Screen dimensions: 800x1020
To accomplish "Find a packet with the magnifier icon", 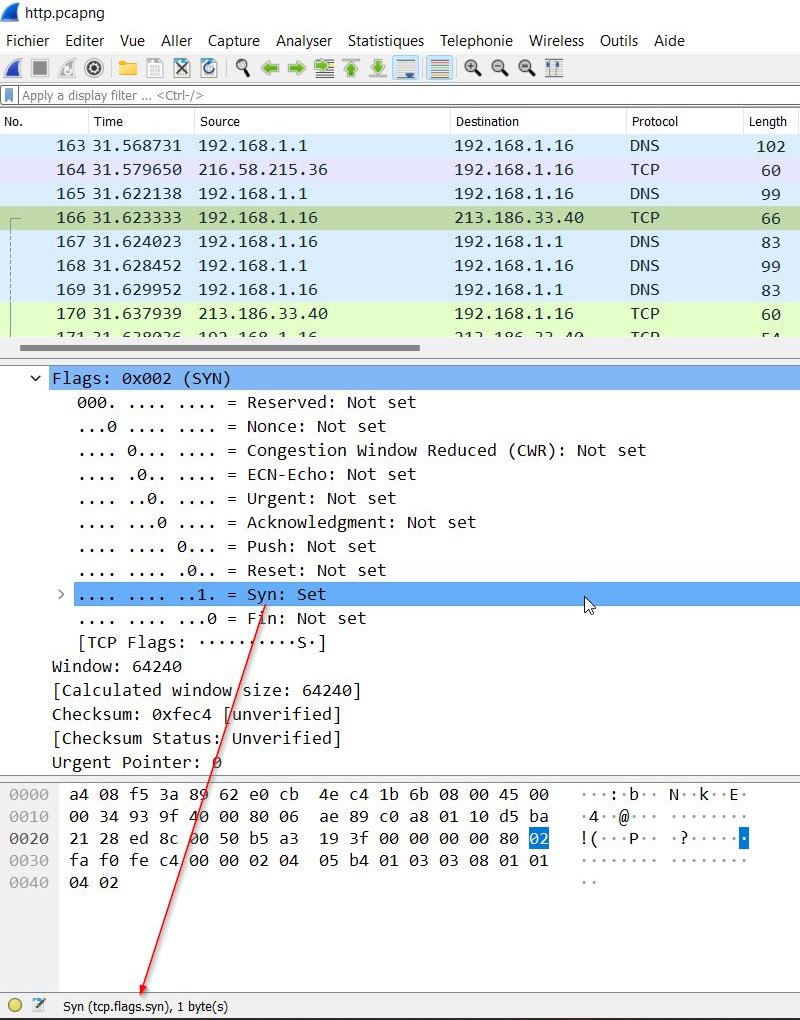I will 243,68.
